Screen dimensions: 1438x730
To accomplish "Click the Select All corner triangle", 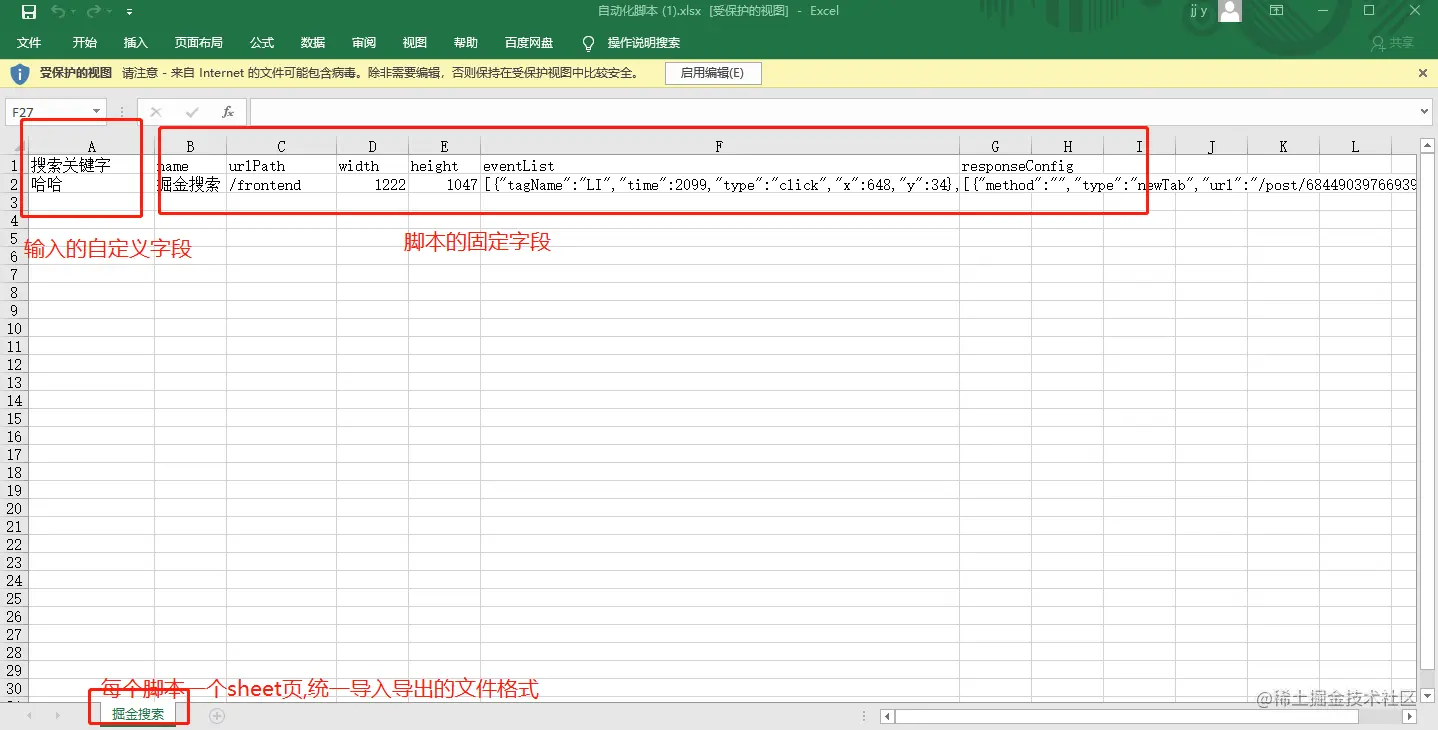I will click(x=16, y=147).
